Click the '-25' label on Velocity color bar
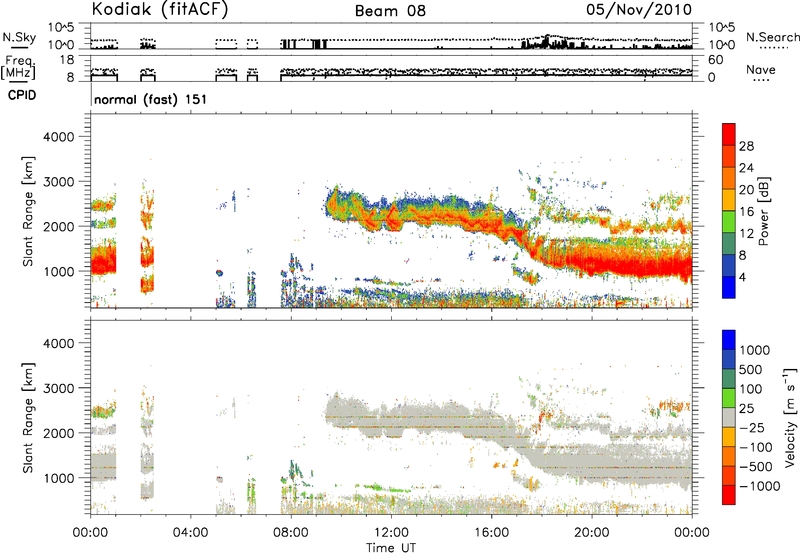 click(752, 428)
